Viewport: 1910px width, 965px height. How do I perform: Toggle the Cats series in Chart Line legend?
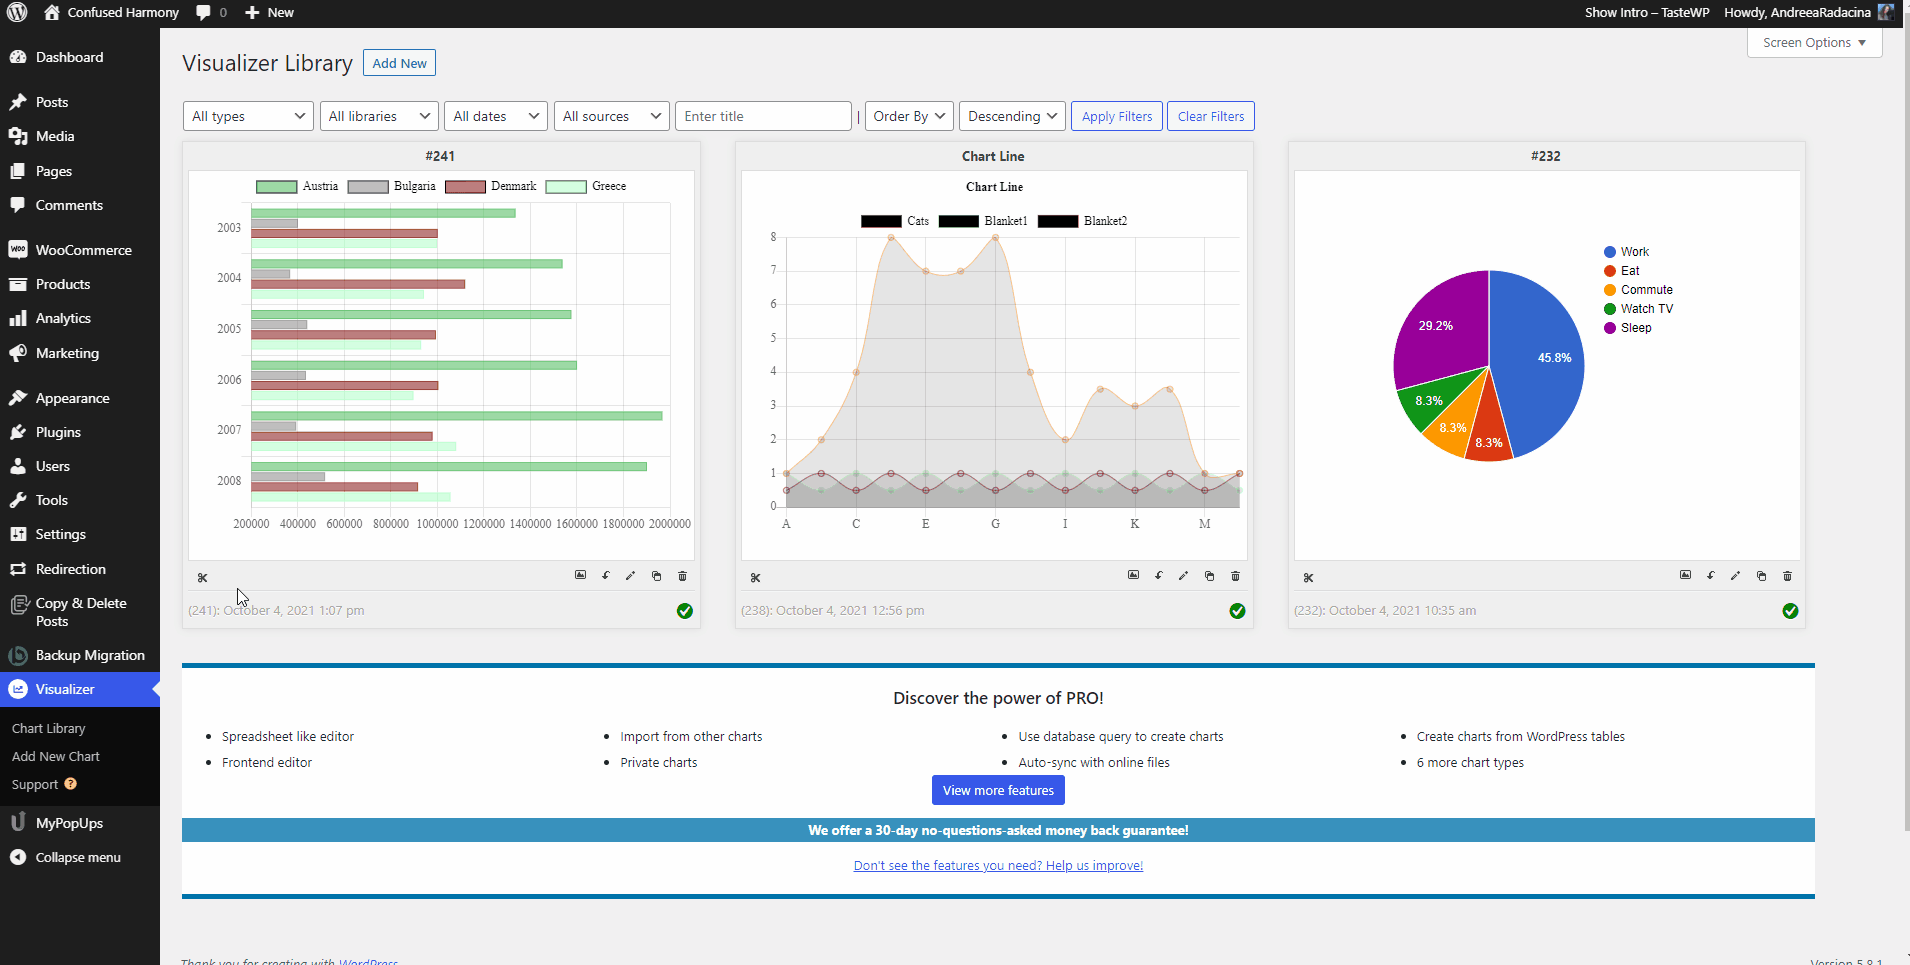coord(895,222)
